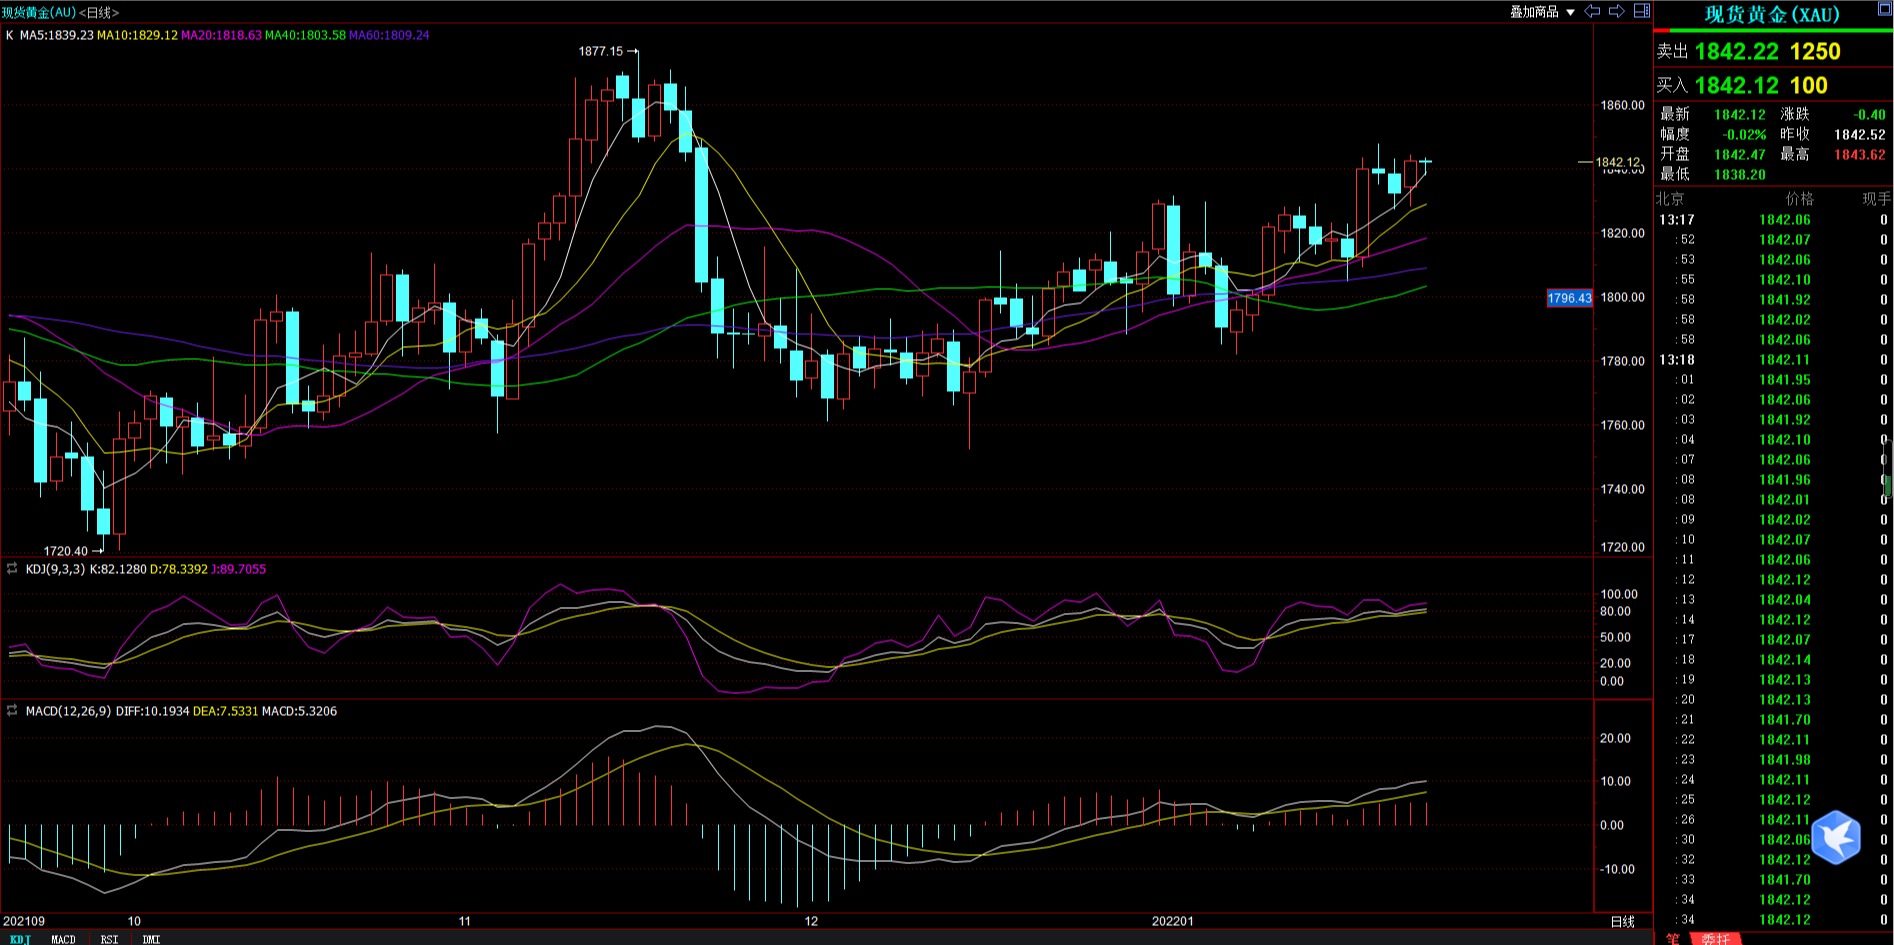Select the 笔 tick tab
The width and height of the screenshot is (1894, 945).
click(x=1672, y=939)
